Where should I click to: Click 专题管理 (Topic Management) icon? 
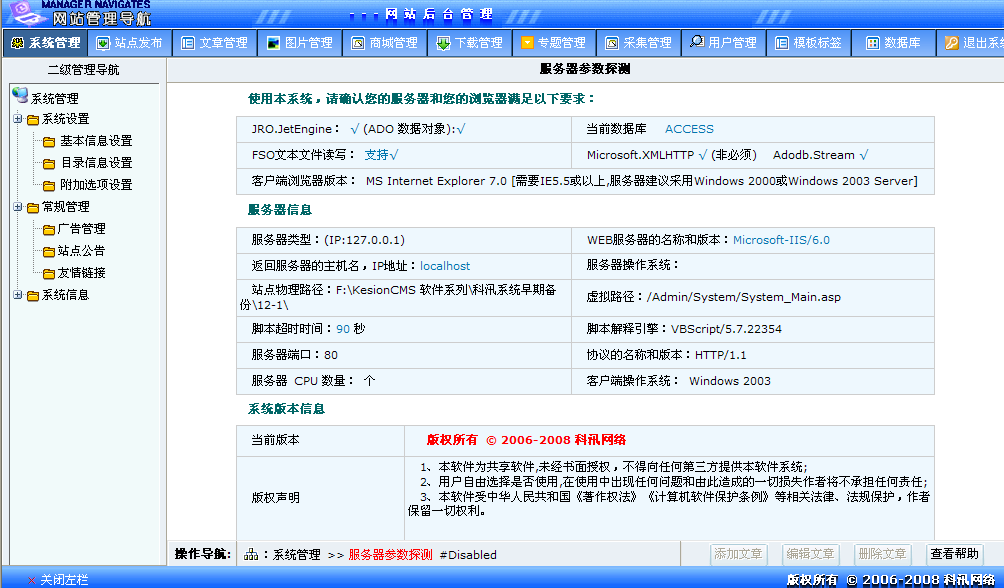[x=555, y=43]
